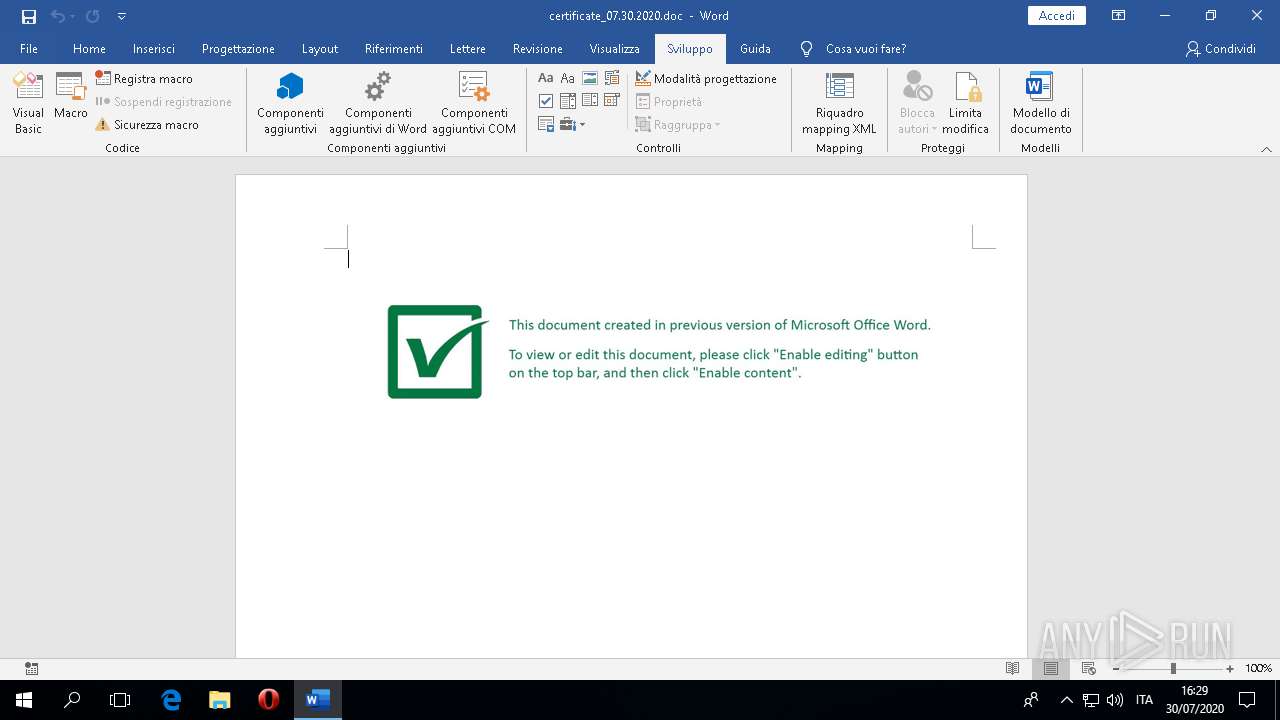Viewport: 1280px width, 720px height.
Task: Switch to Revisione tab
Action: point(538,49)
